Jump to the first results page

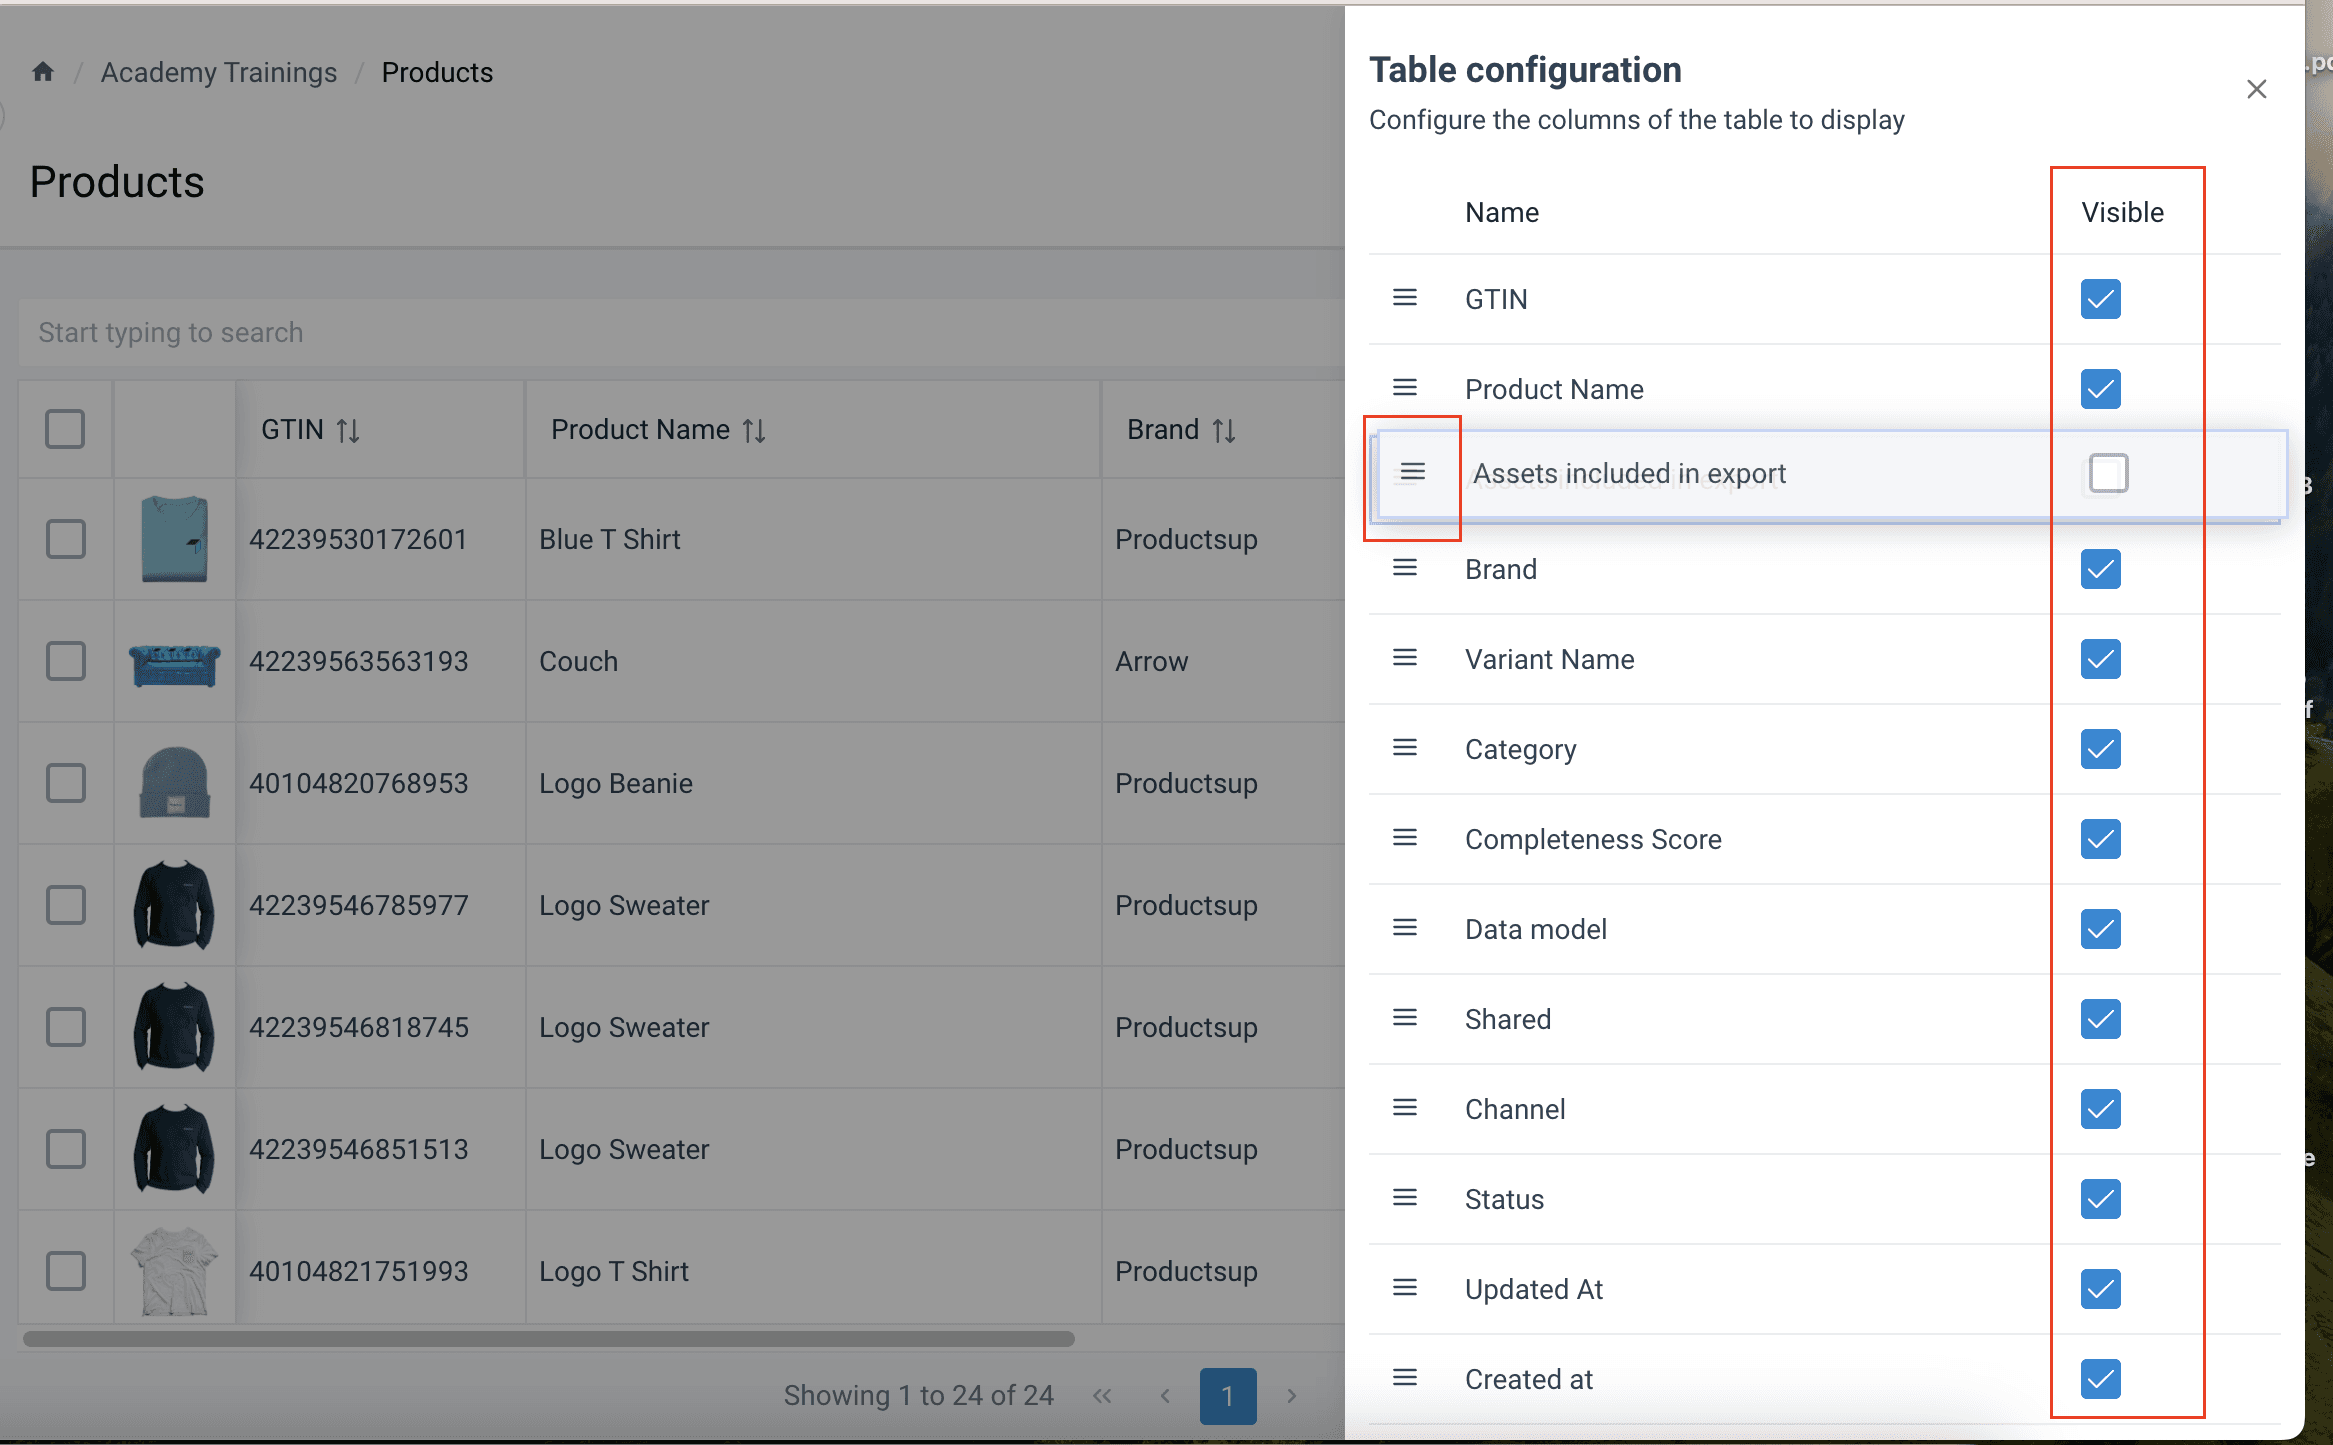[1102, 1396]
